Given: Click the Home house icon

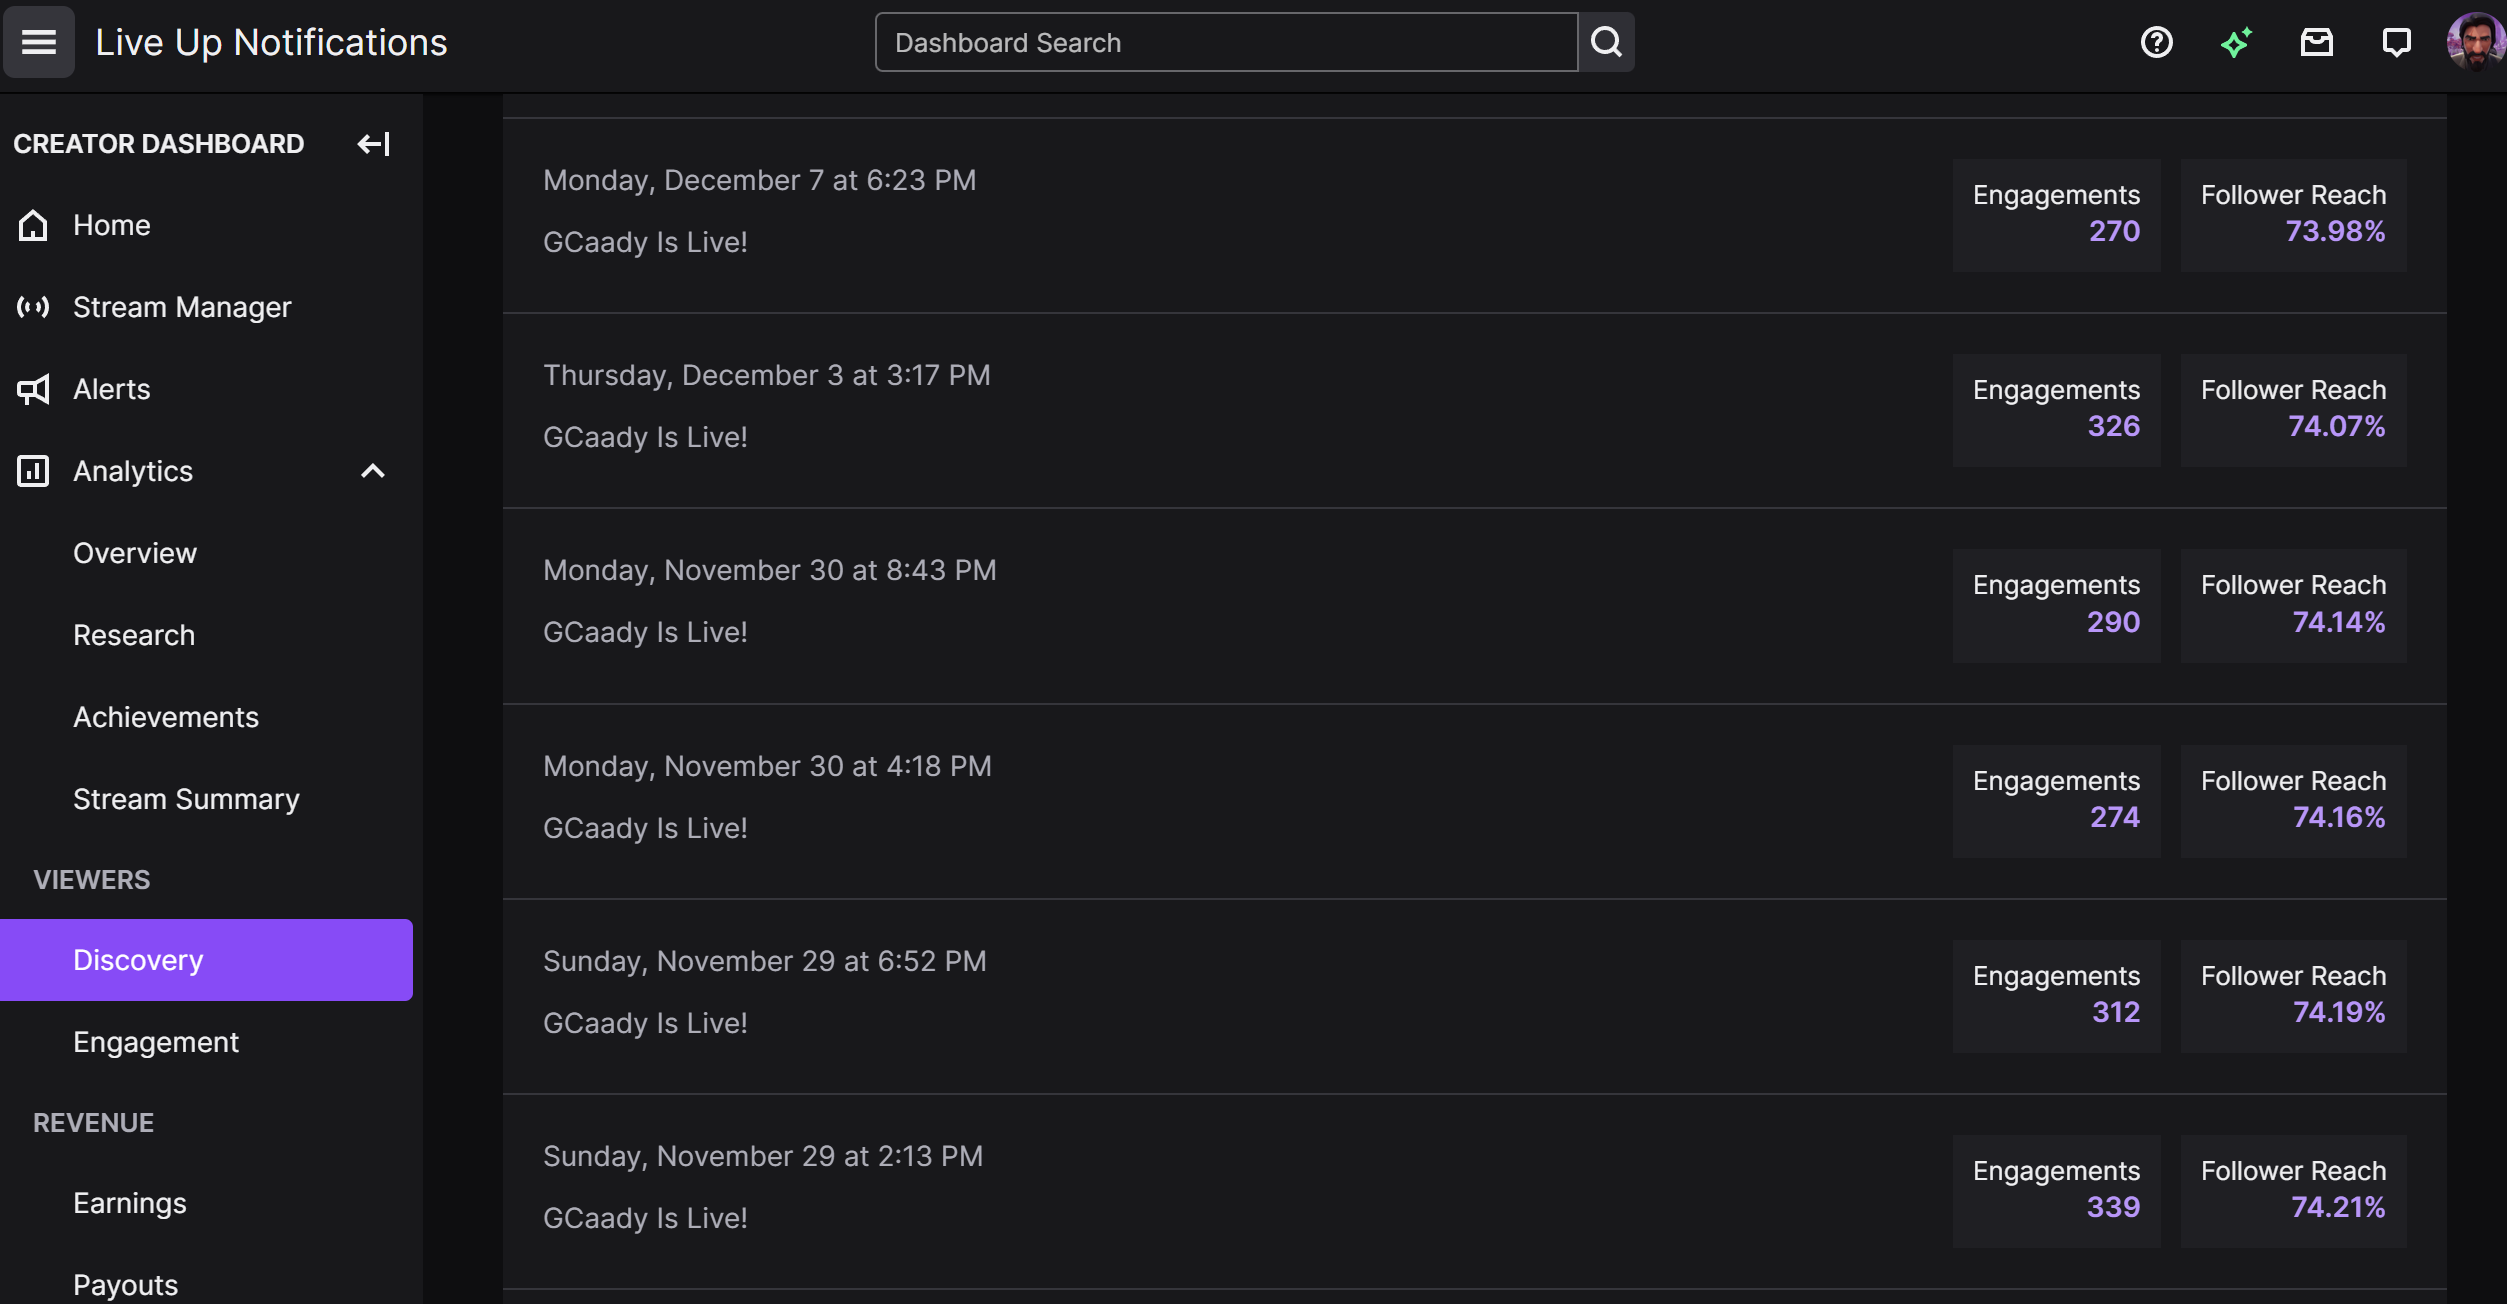Looking at the screenshot, I should (33, 225).
